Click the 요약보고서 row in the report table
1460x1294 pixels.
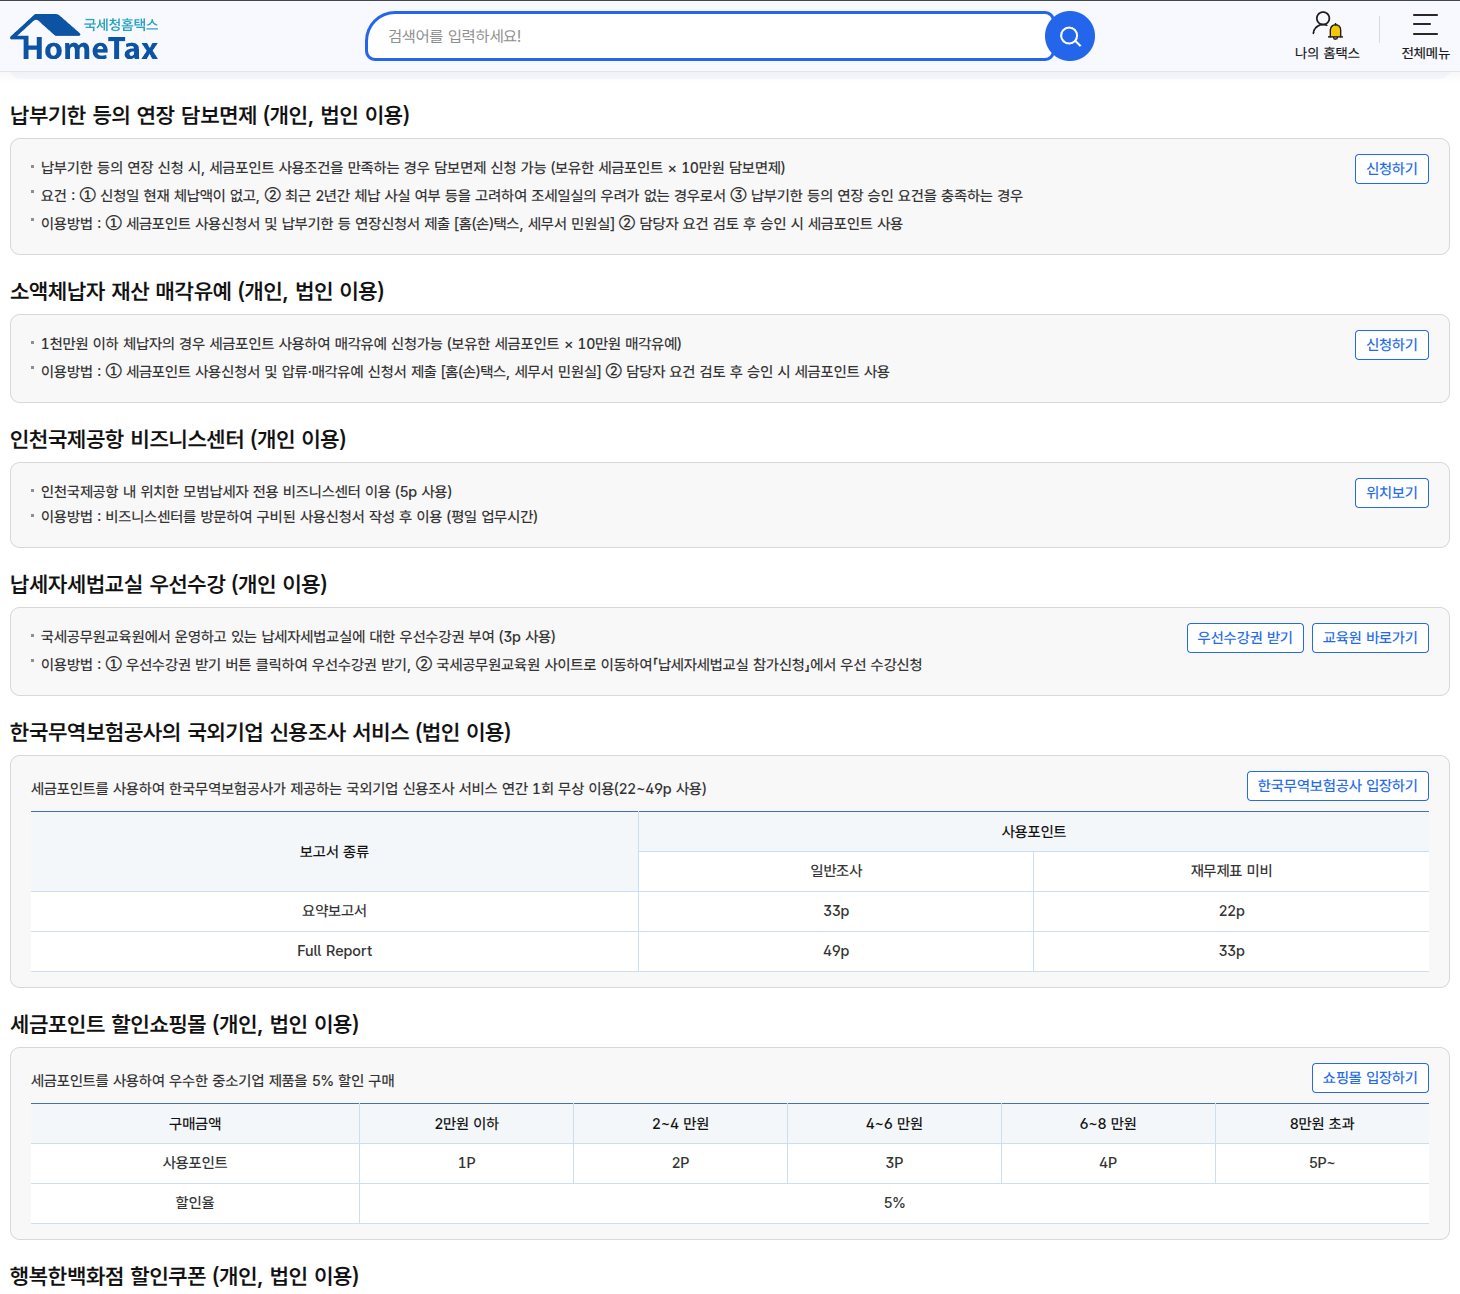pos(334,911)
